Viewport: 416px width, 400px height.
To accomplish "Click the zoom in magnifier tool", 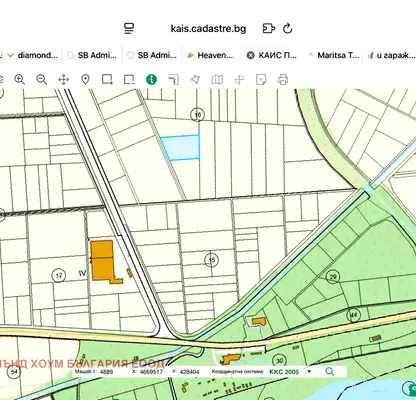I will [x=20, y=80].
